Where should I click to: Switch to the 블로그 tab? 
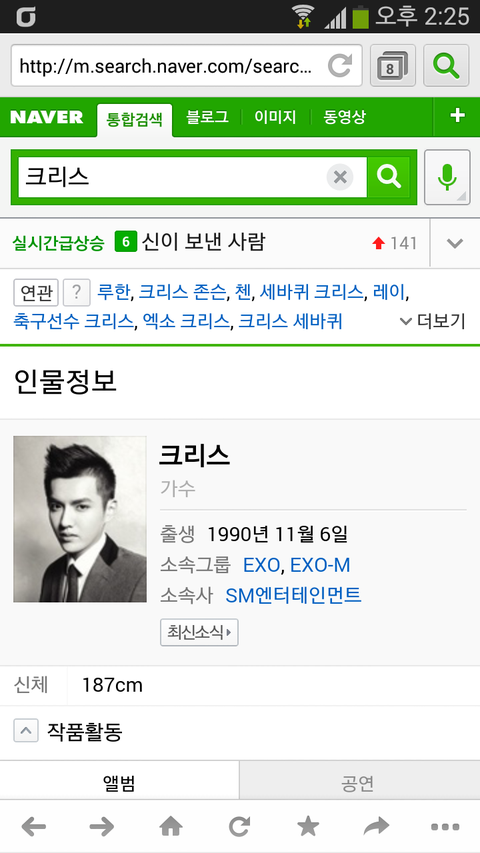click(x=207, y=117)
